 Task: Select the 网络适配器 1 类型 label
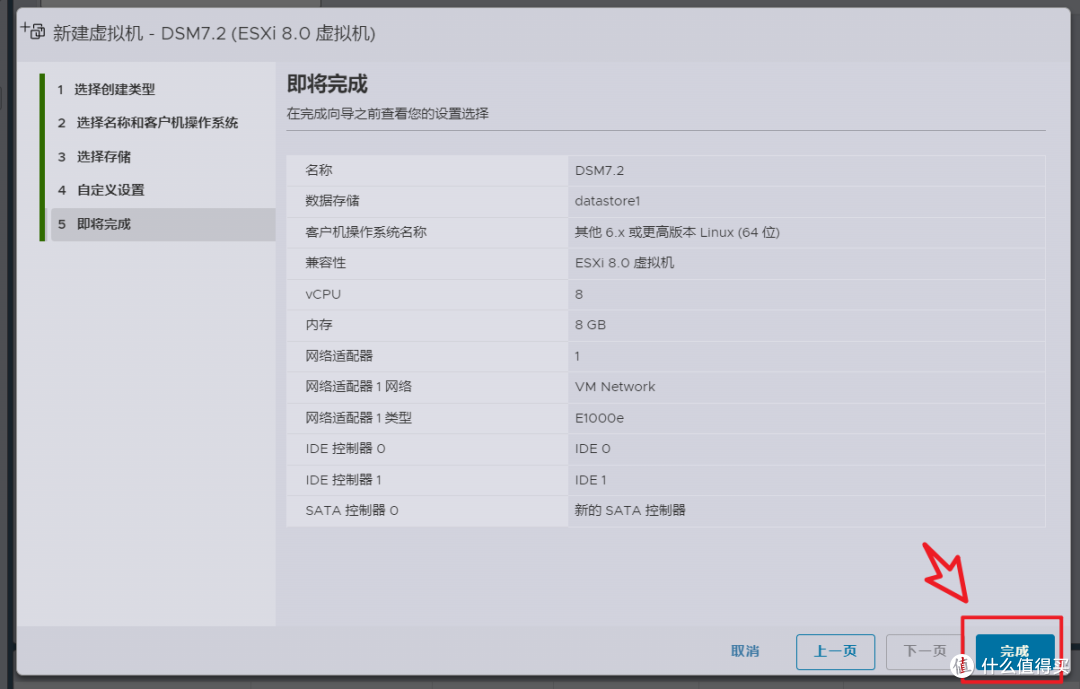(x=358, y=418)
